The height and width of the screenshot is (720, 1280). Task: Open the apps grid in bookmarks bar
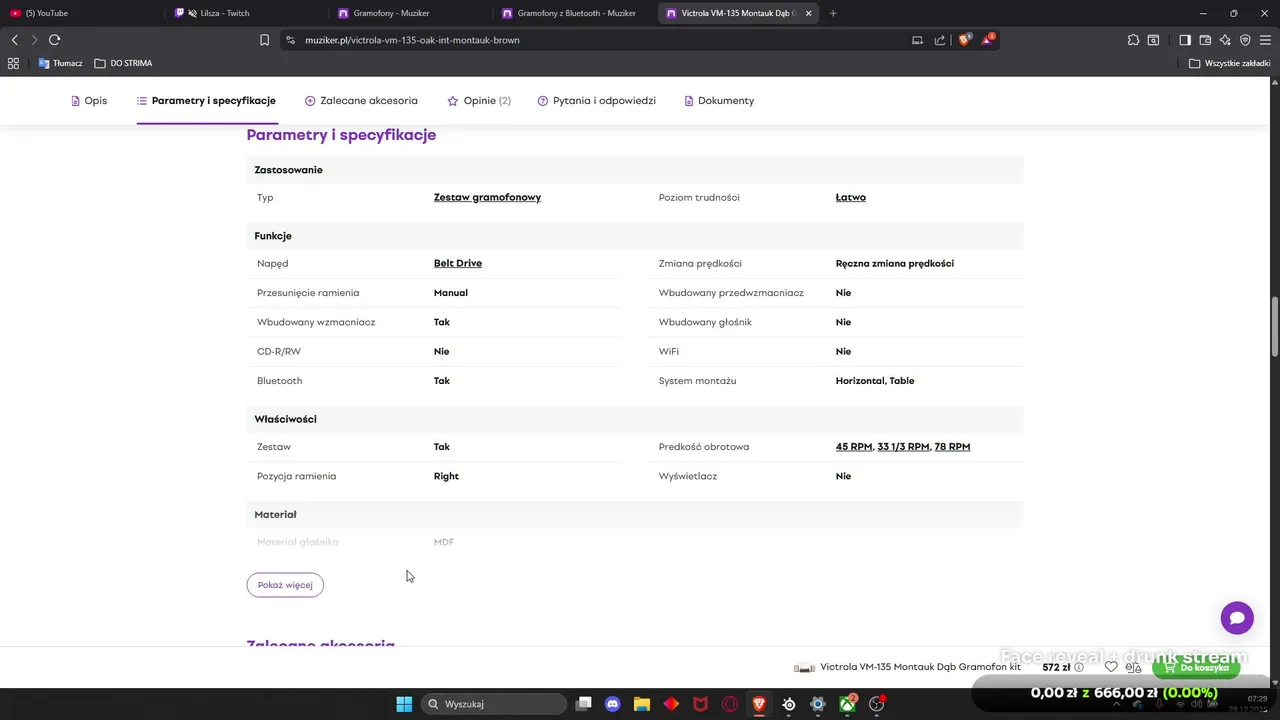(13, 63)
